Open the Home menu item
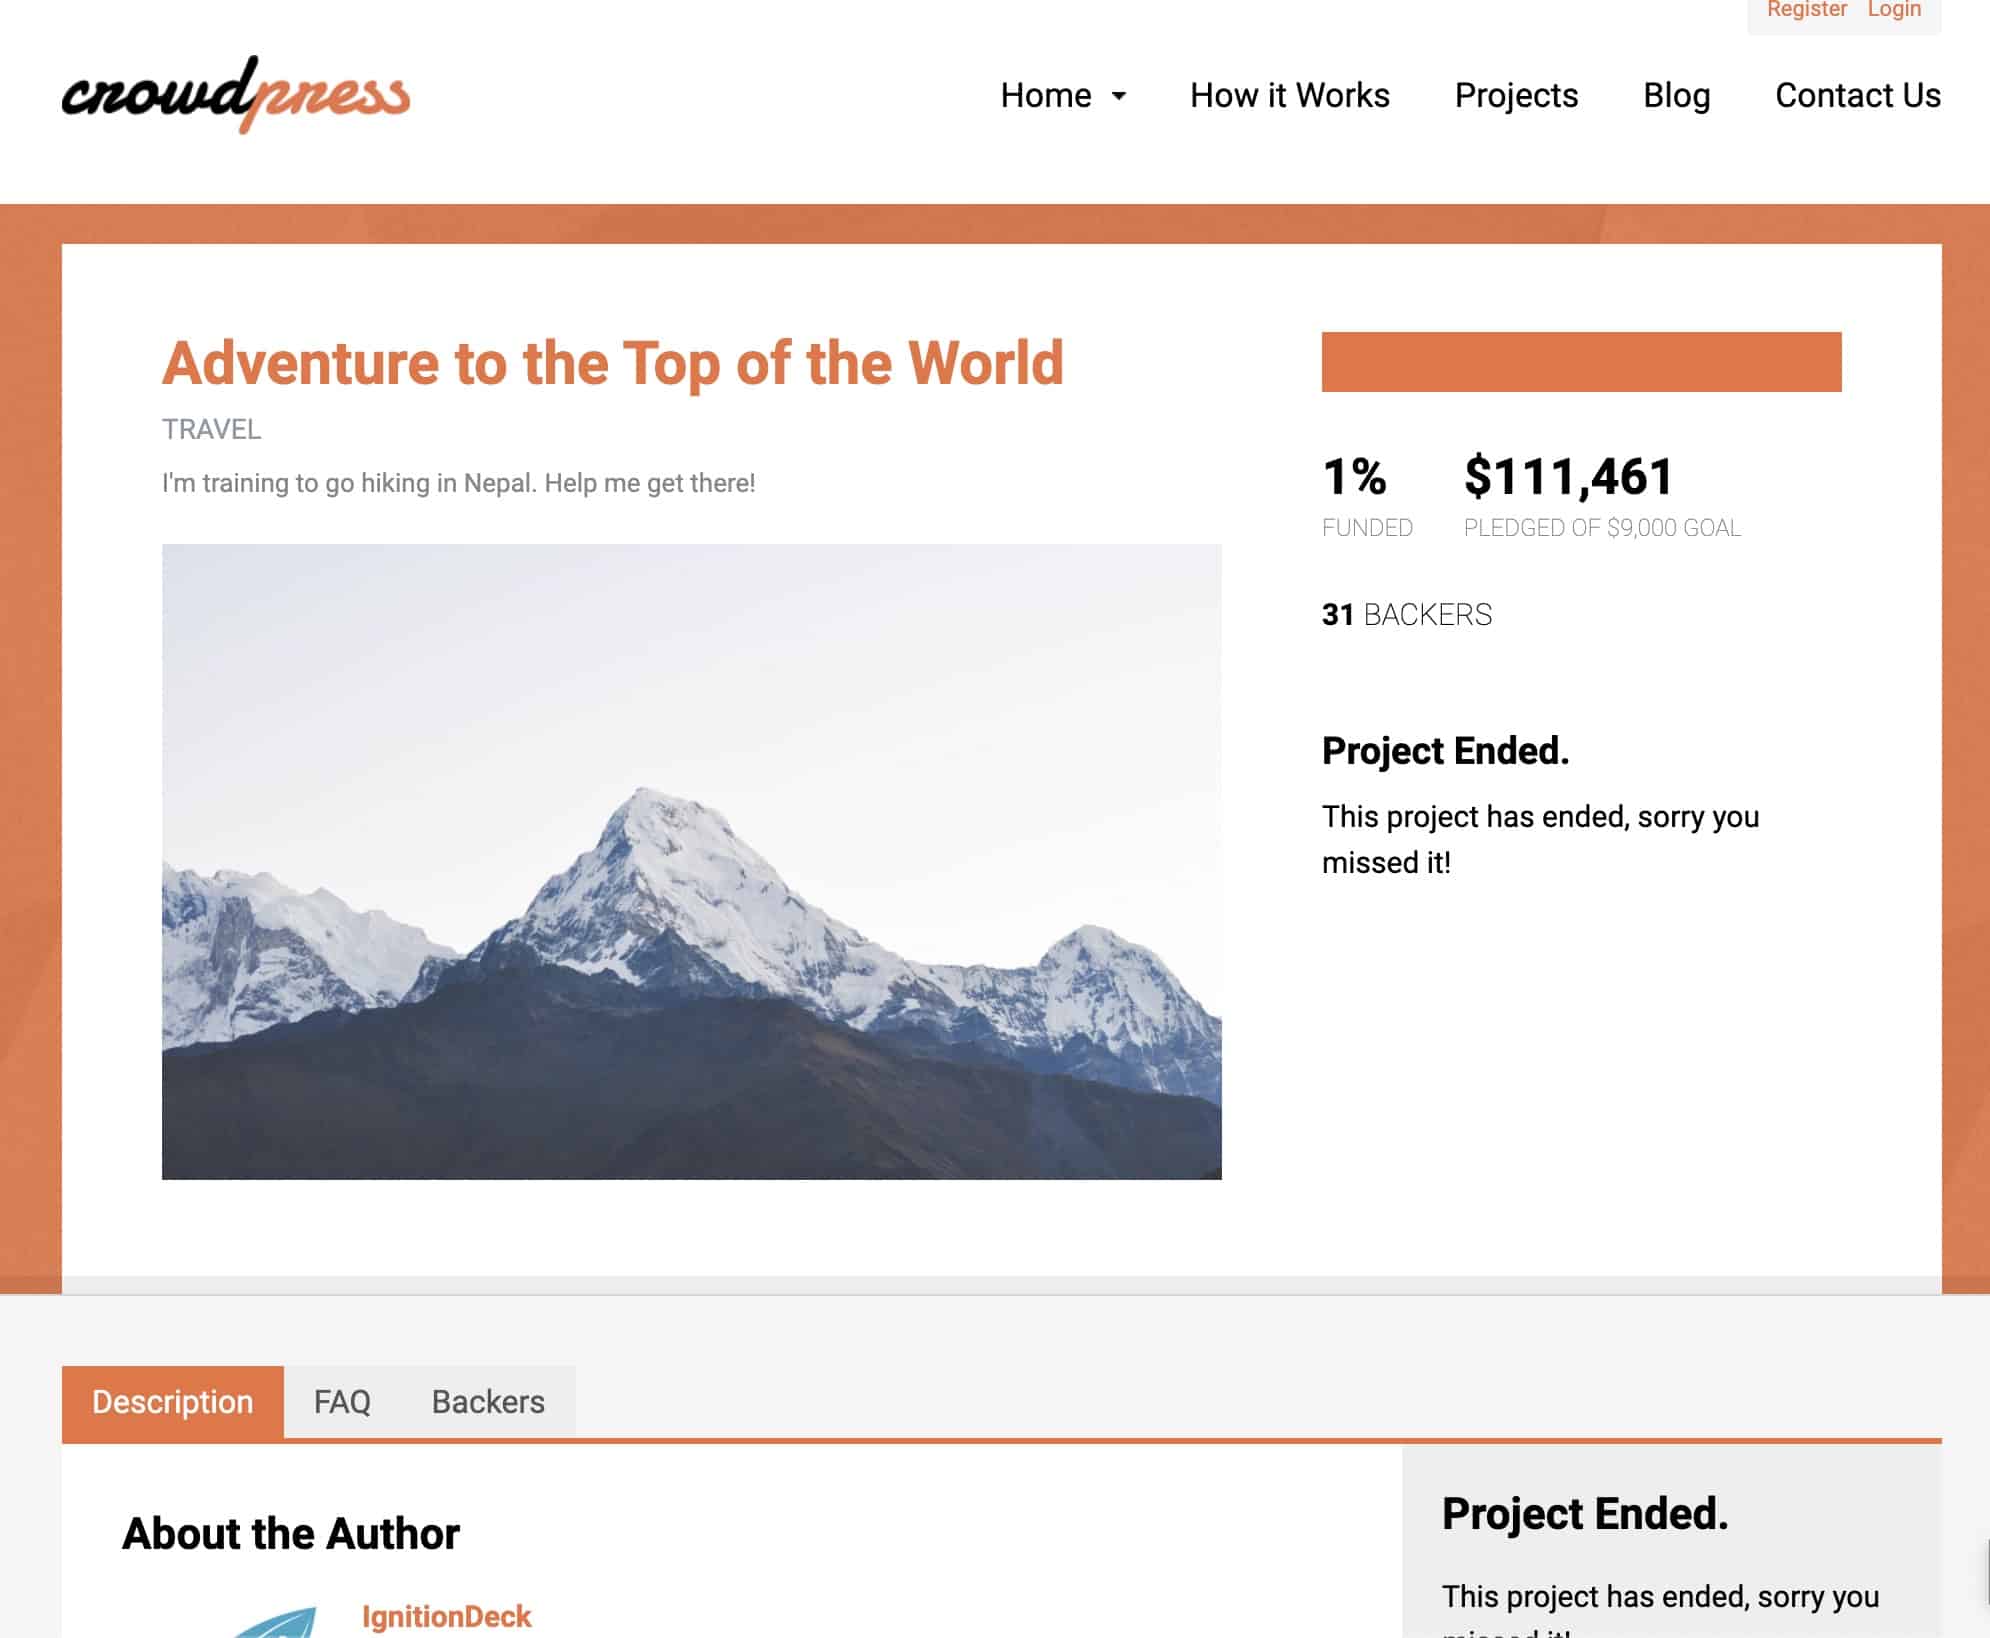The width and height of the screenshot is (1990, 1638). (1046, 95)
